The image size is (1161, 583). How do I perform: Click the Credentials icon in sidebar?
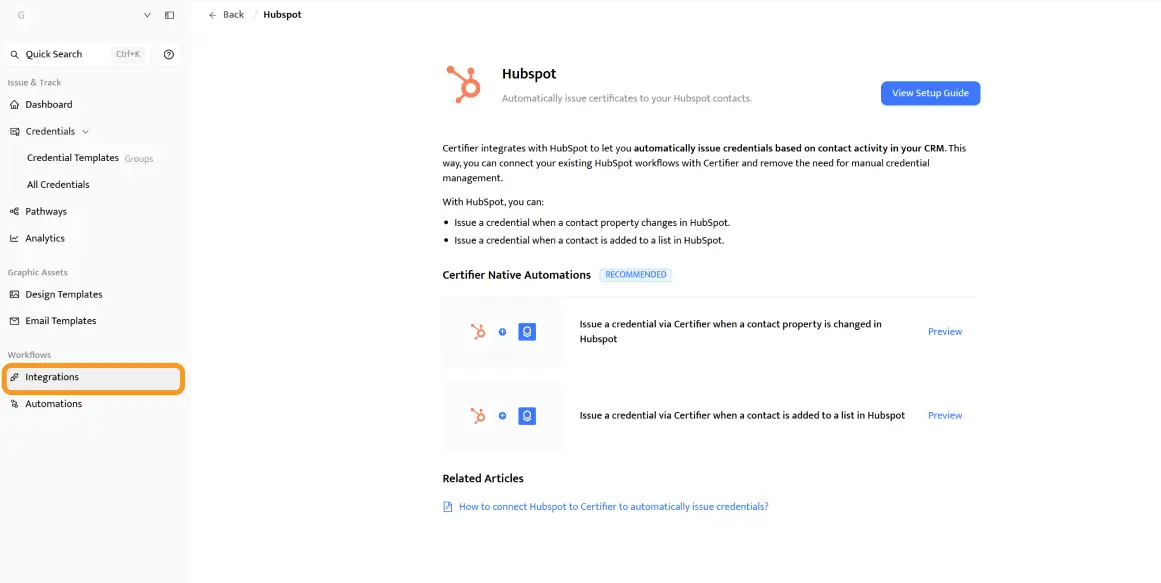14,131
